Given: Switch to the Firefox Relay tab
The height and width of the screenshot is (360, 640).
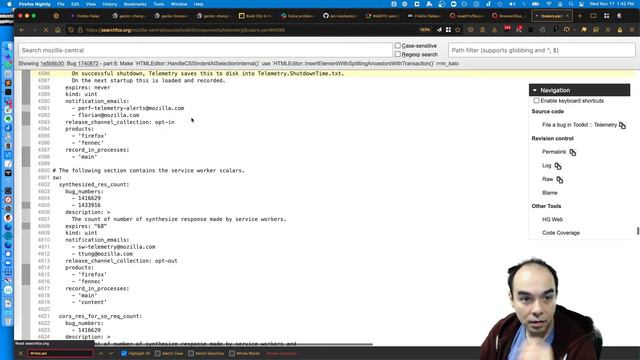Looking at the screenshot, I should [87, 16].
